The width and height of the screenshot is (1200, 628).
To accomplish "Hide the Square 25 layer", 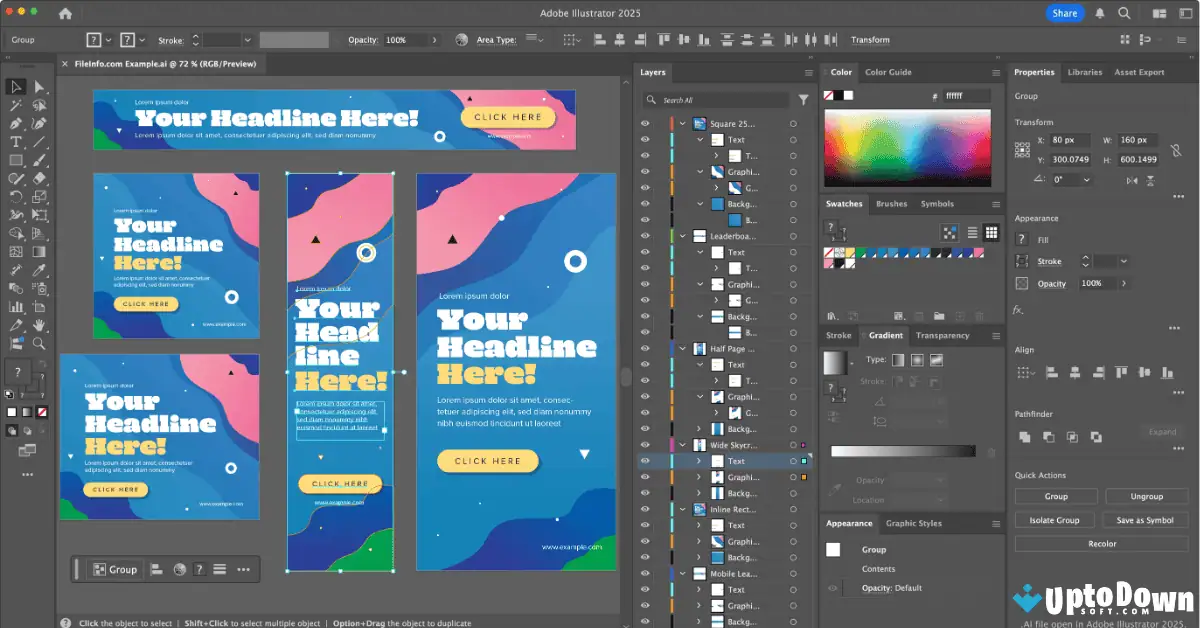I will tap(644, 123).
